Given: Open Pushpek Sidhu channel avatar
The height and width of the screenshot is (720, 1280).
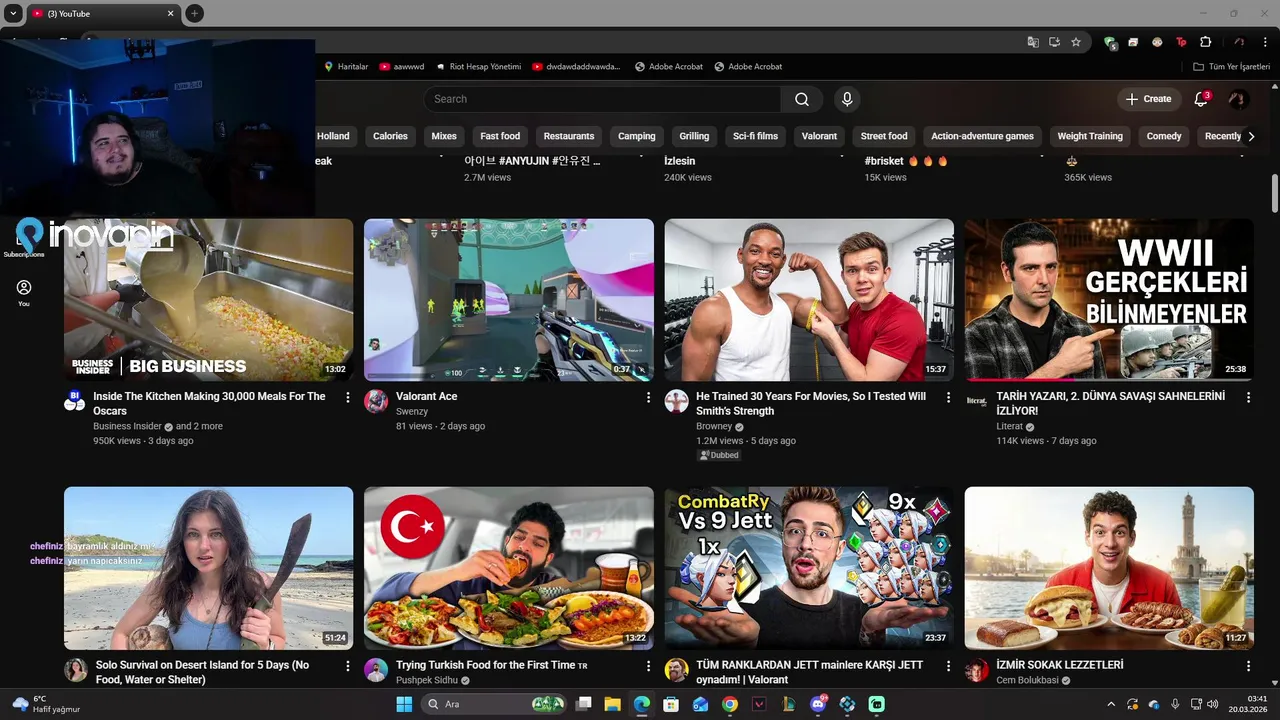Looking at the screenshot, I should [x=376, y=670].
